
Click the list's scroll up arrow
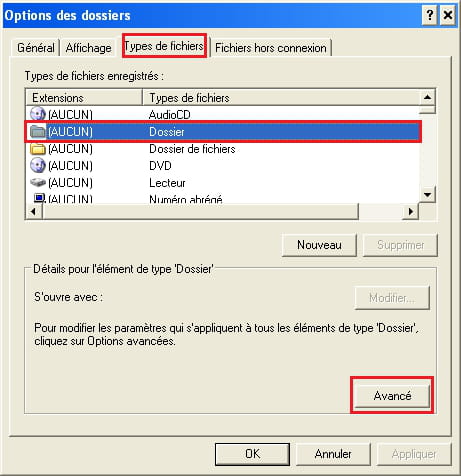(427, 98)
